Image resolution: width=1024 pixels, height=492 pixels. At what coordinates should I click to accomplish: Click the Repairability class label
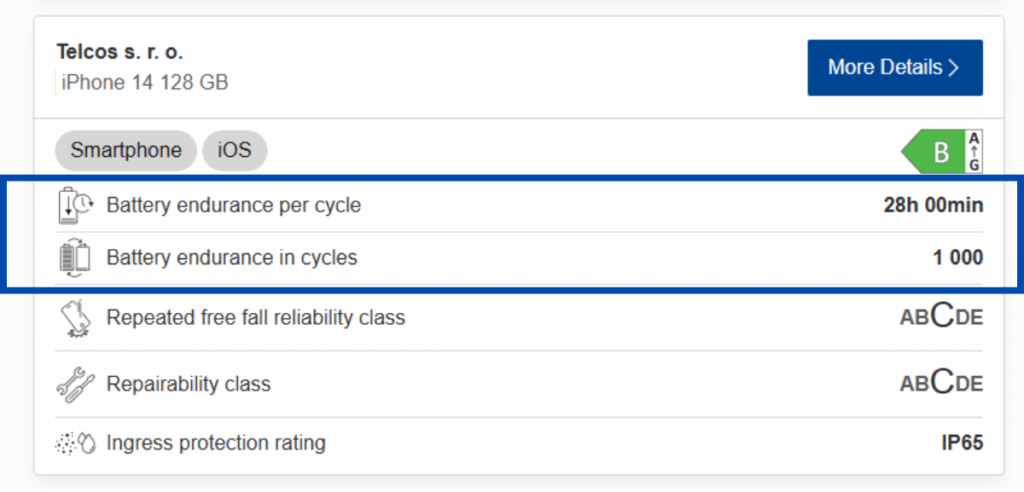pos(189,384)
